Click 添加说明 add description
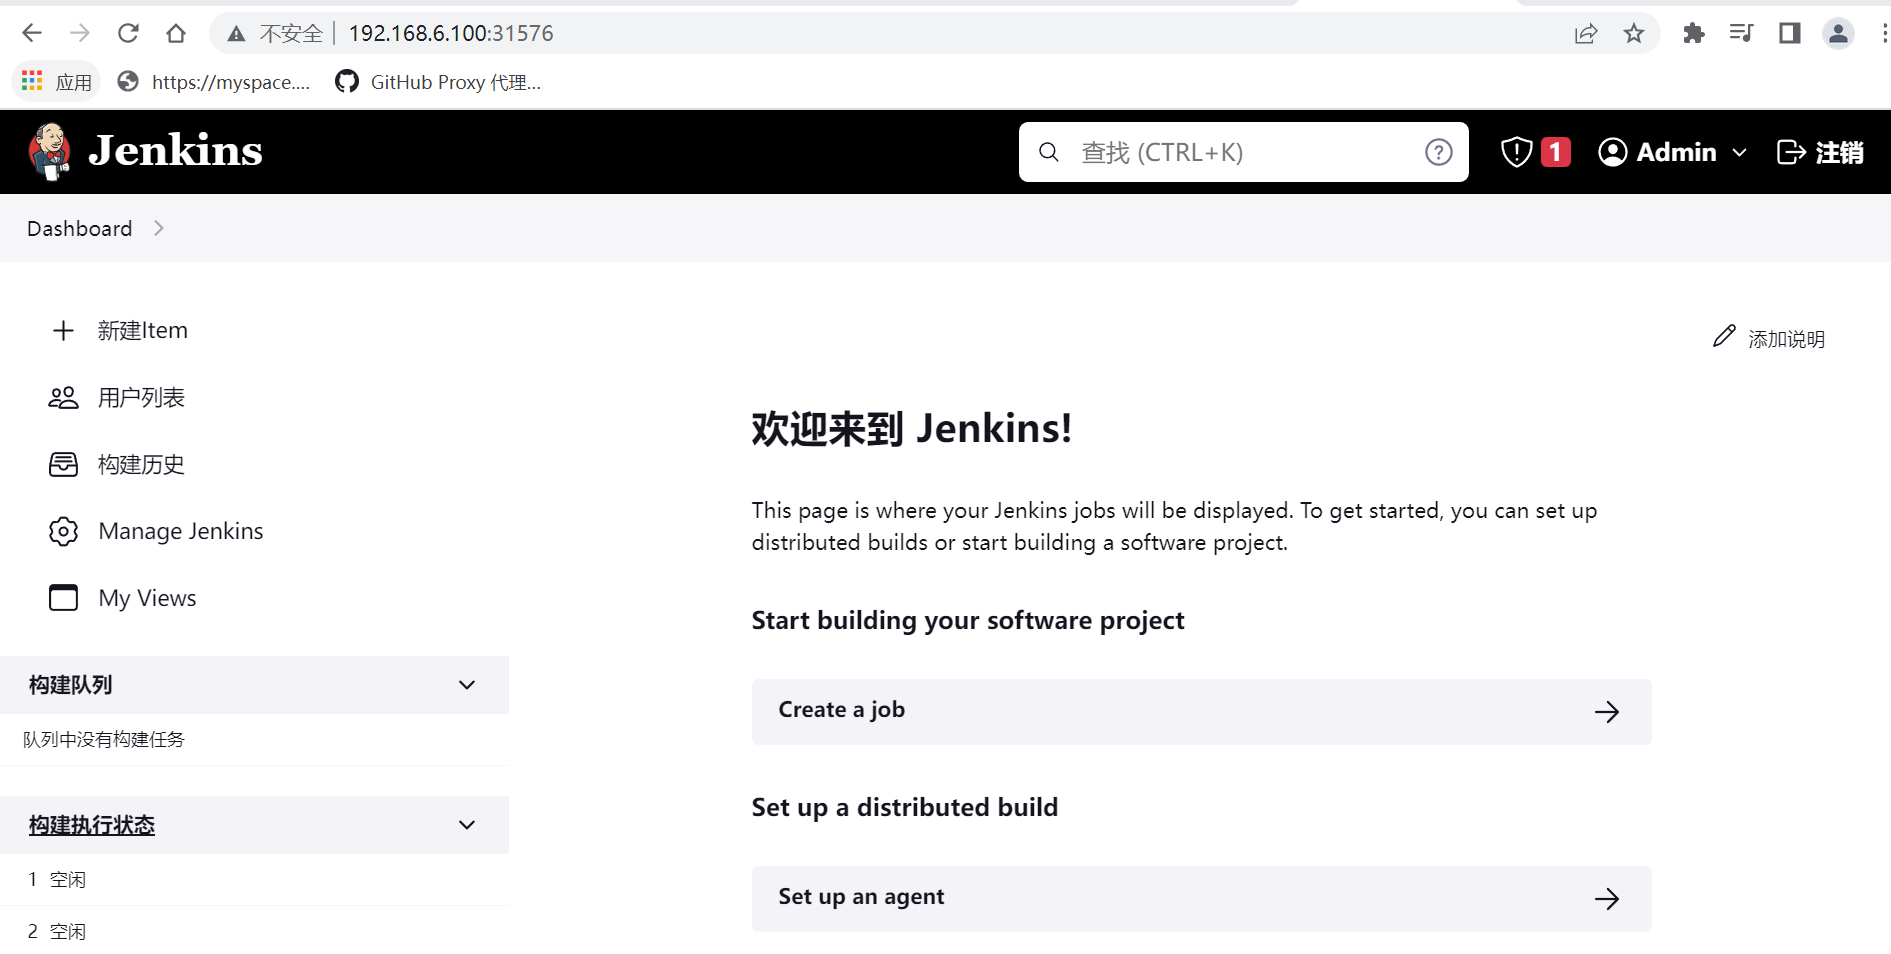1891x954 pixels. coord(1769,338)
